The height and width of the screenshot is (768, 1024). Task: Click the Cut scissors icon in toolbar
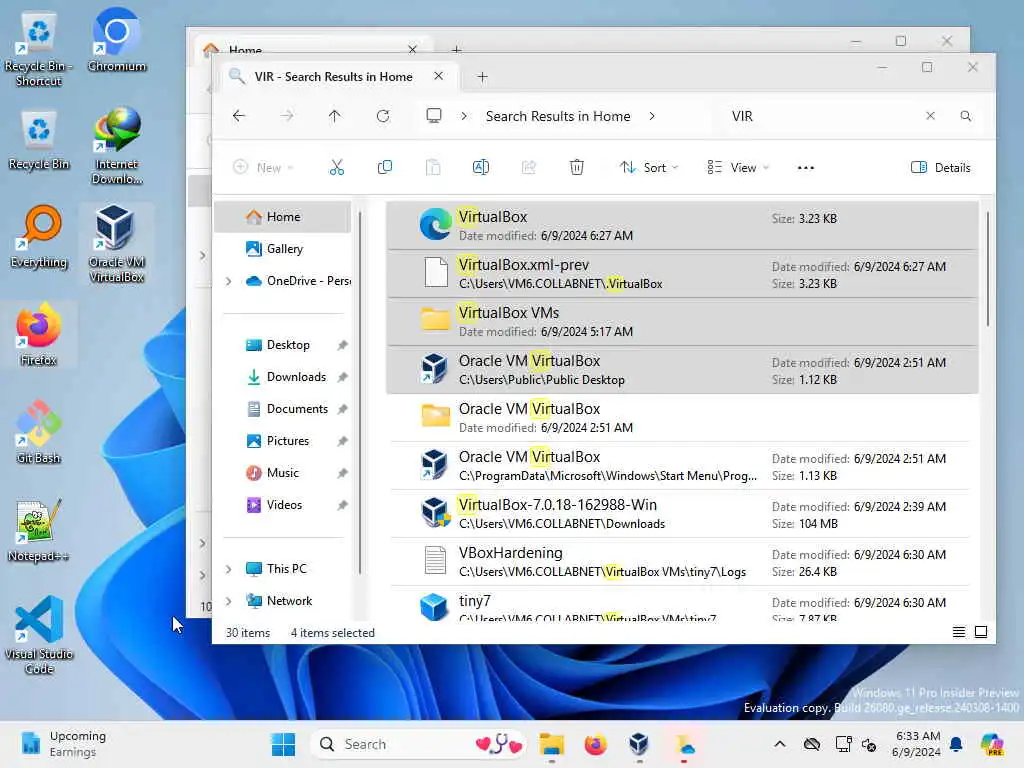tap(336, 168)
